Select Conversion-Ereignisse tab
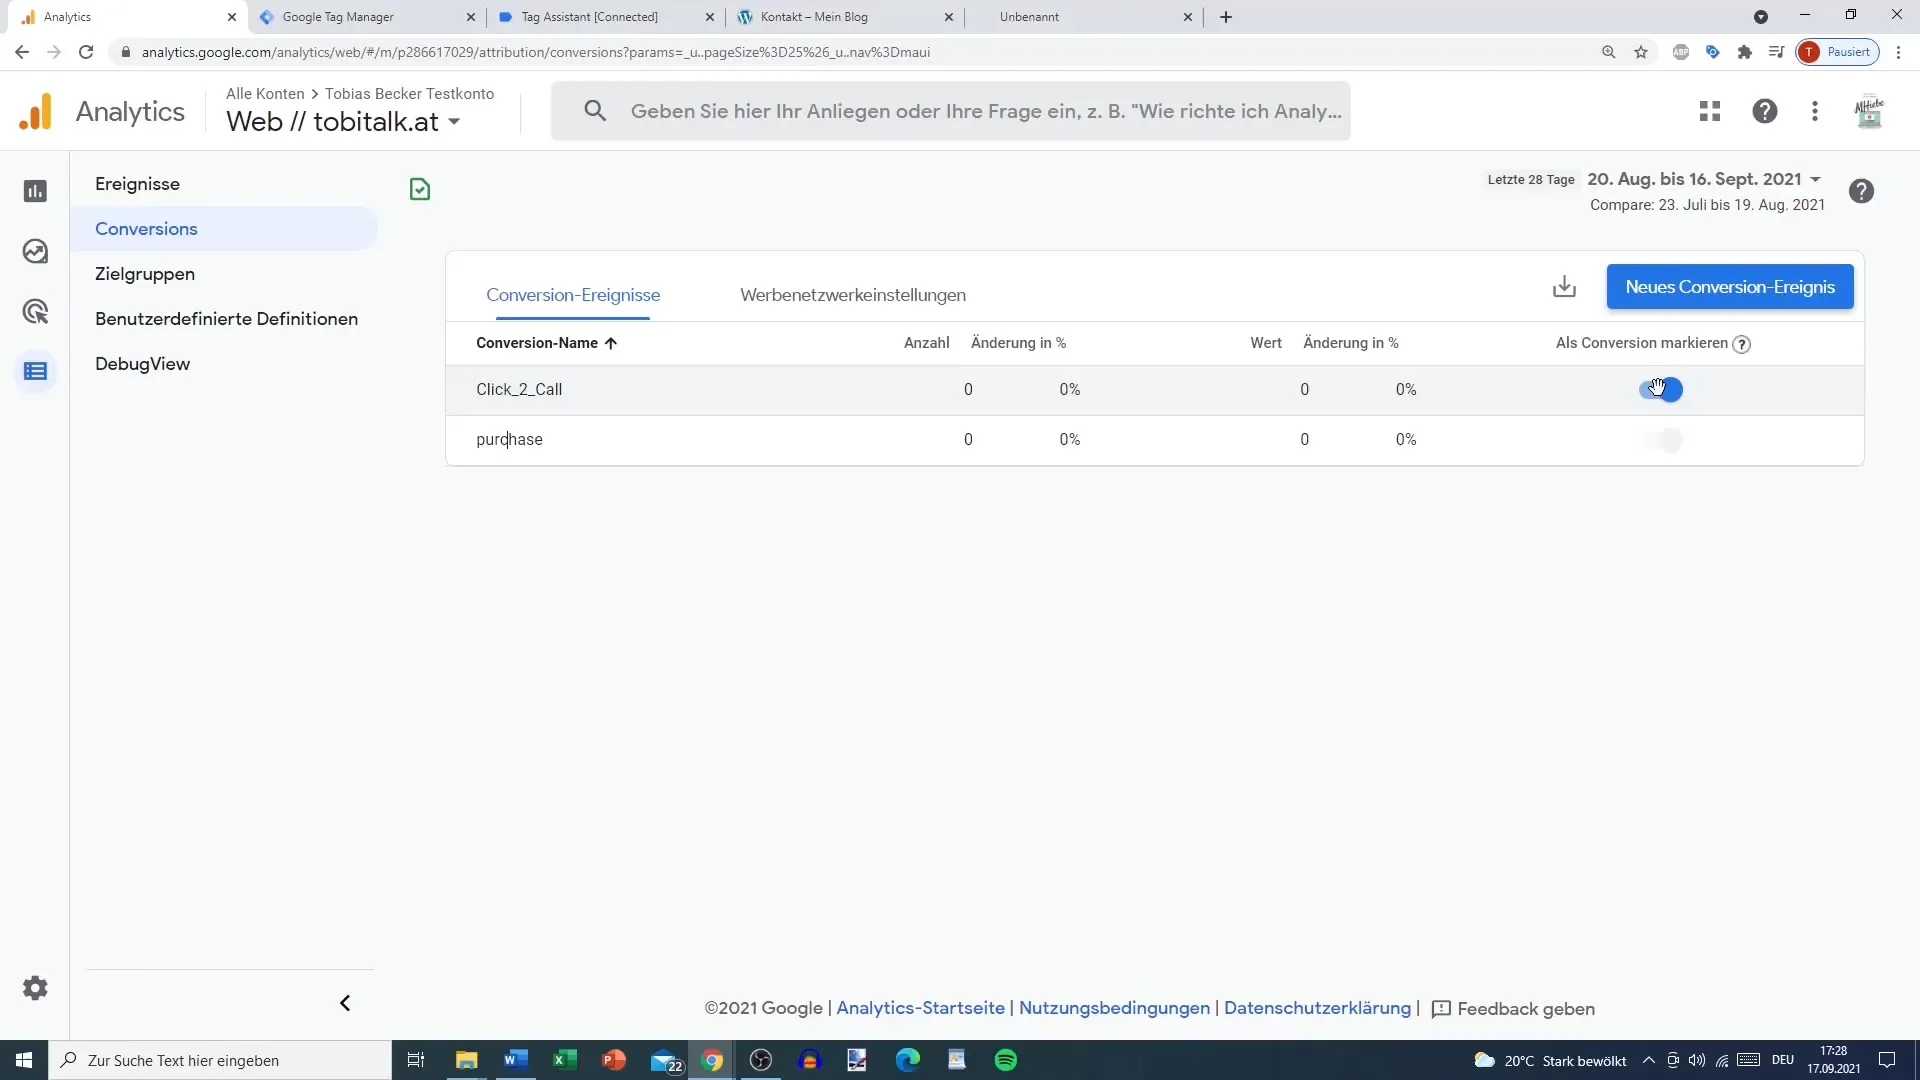 pos(572,294)
